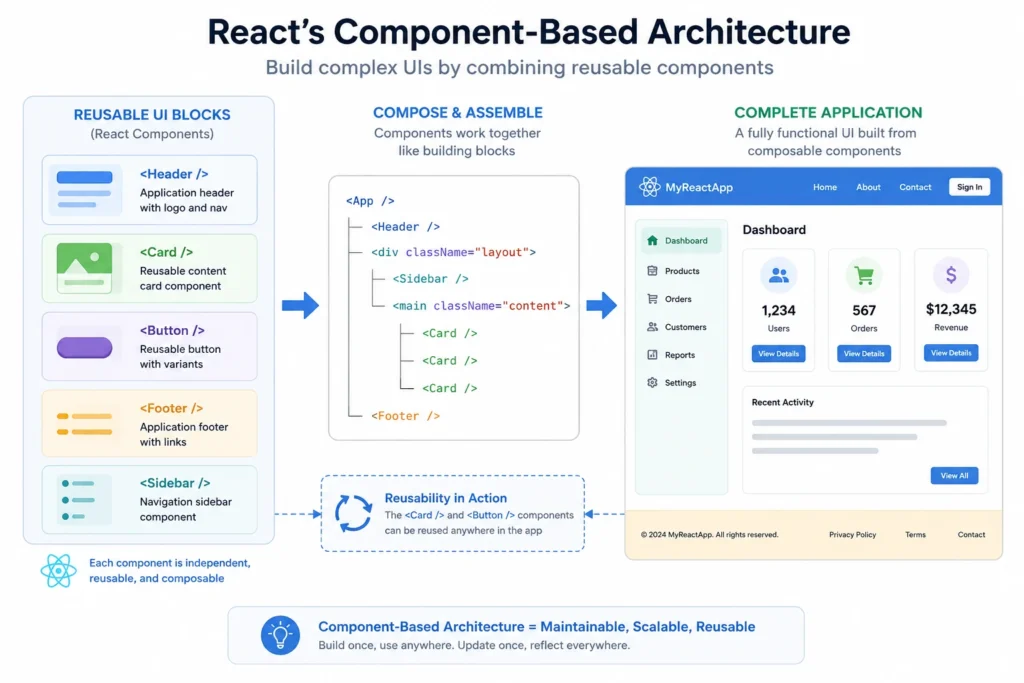This screenshot has height=683, width=1024.
Task: Click the '<Footer />' title in blocks list
Action: (171, 408)
